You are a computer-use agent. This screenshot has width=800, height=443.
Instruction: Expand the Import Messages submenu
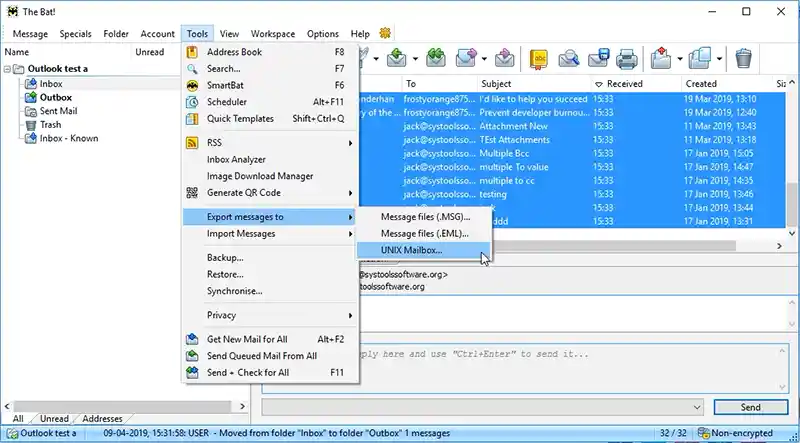point(271,234)
